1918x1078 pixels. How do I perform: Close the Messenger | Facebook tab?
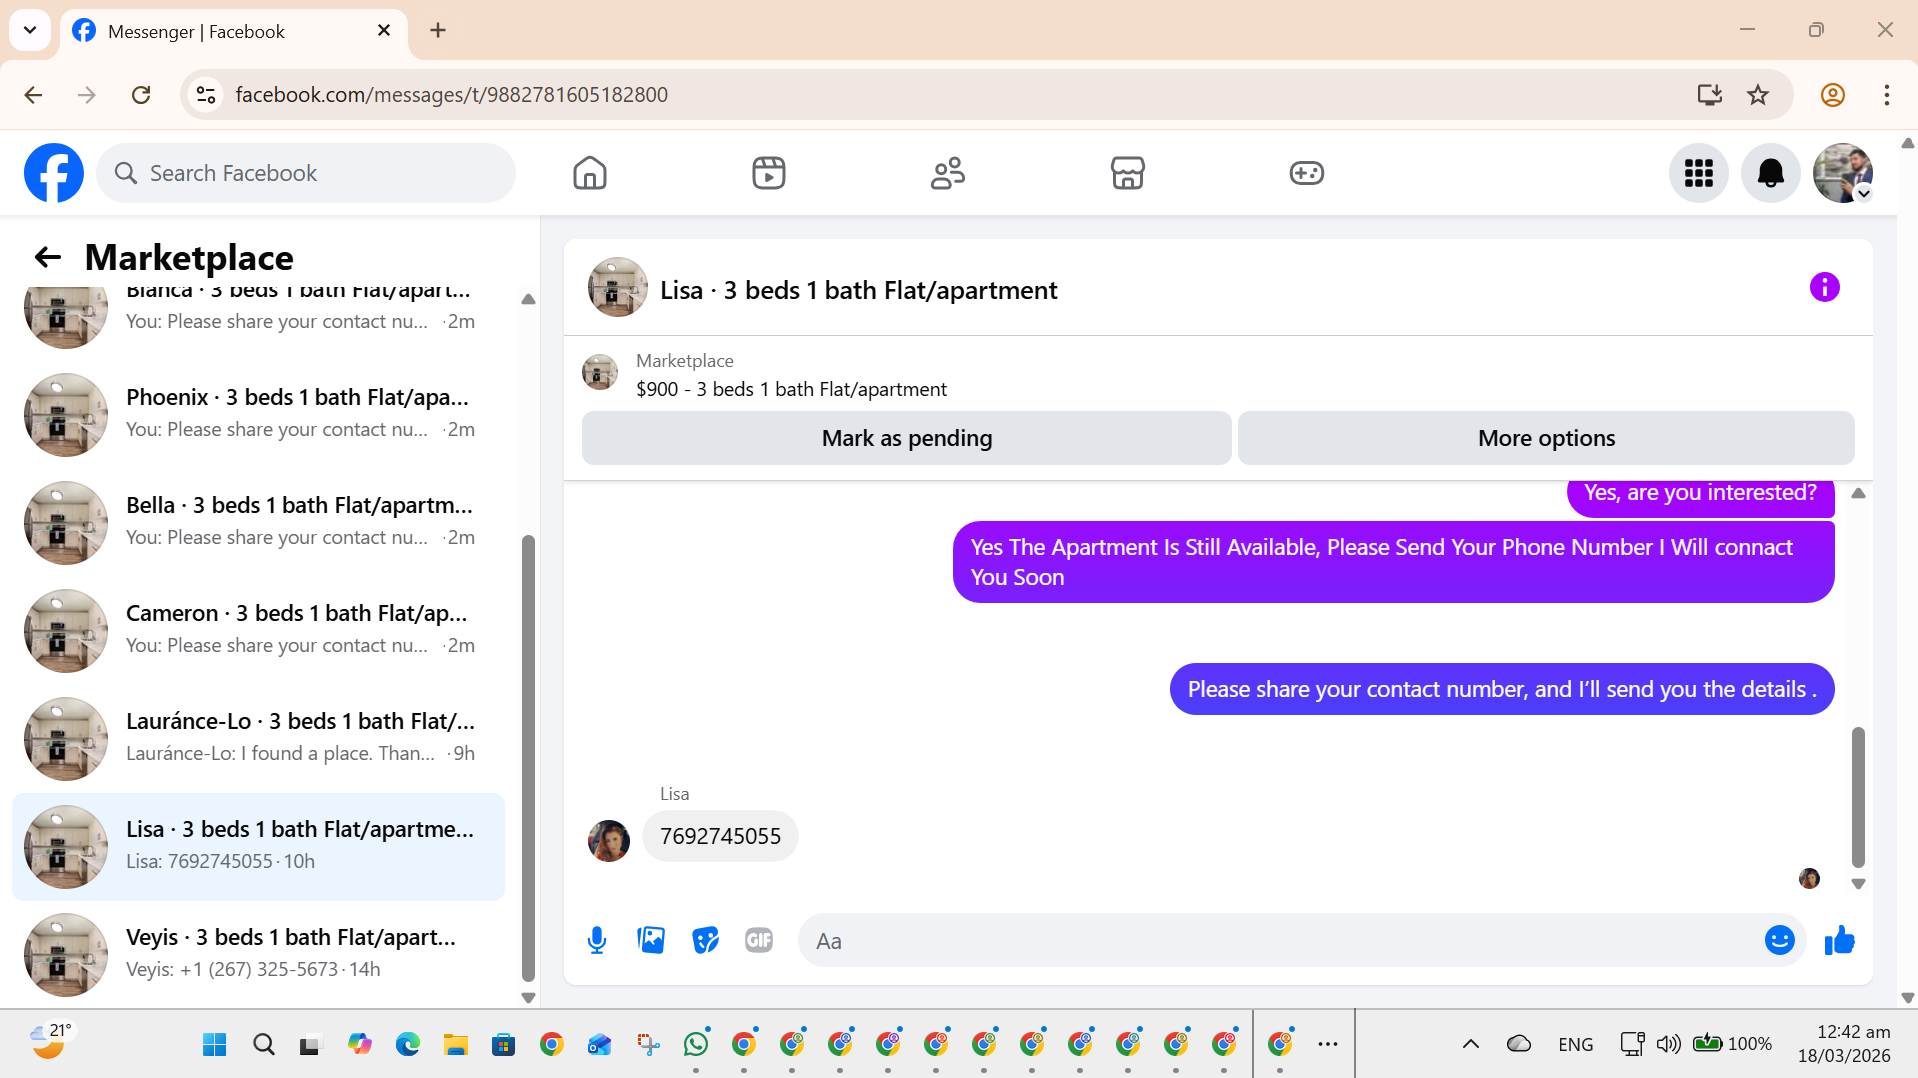coord(384,31)
